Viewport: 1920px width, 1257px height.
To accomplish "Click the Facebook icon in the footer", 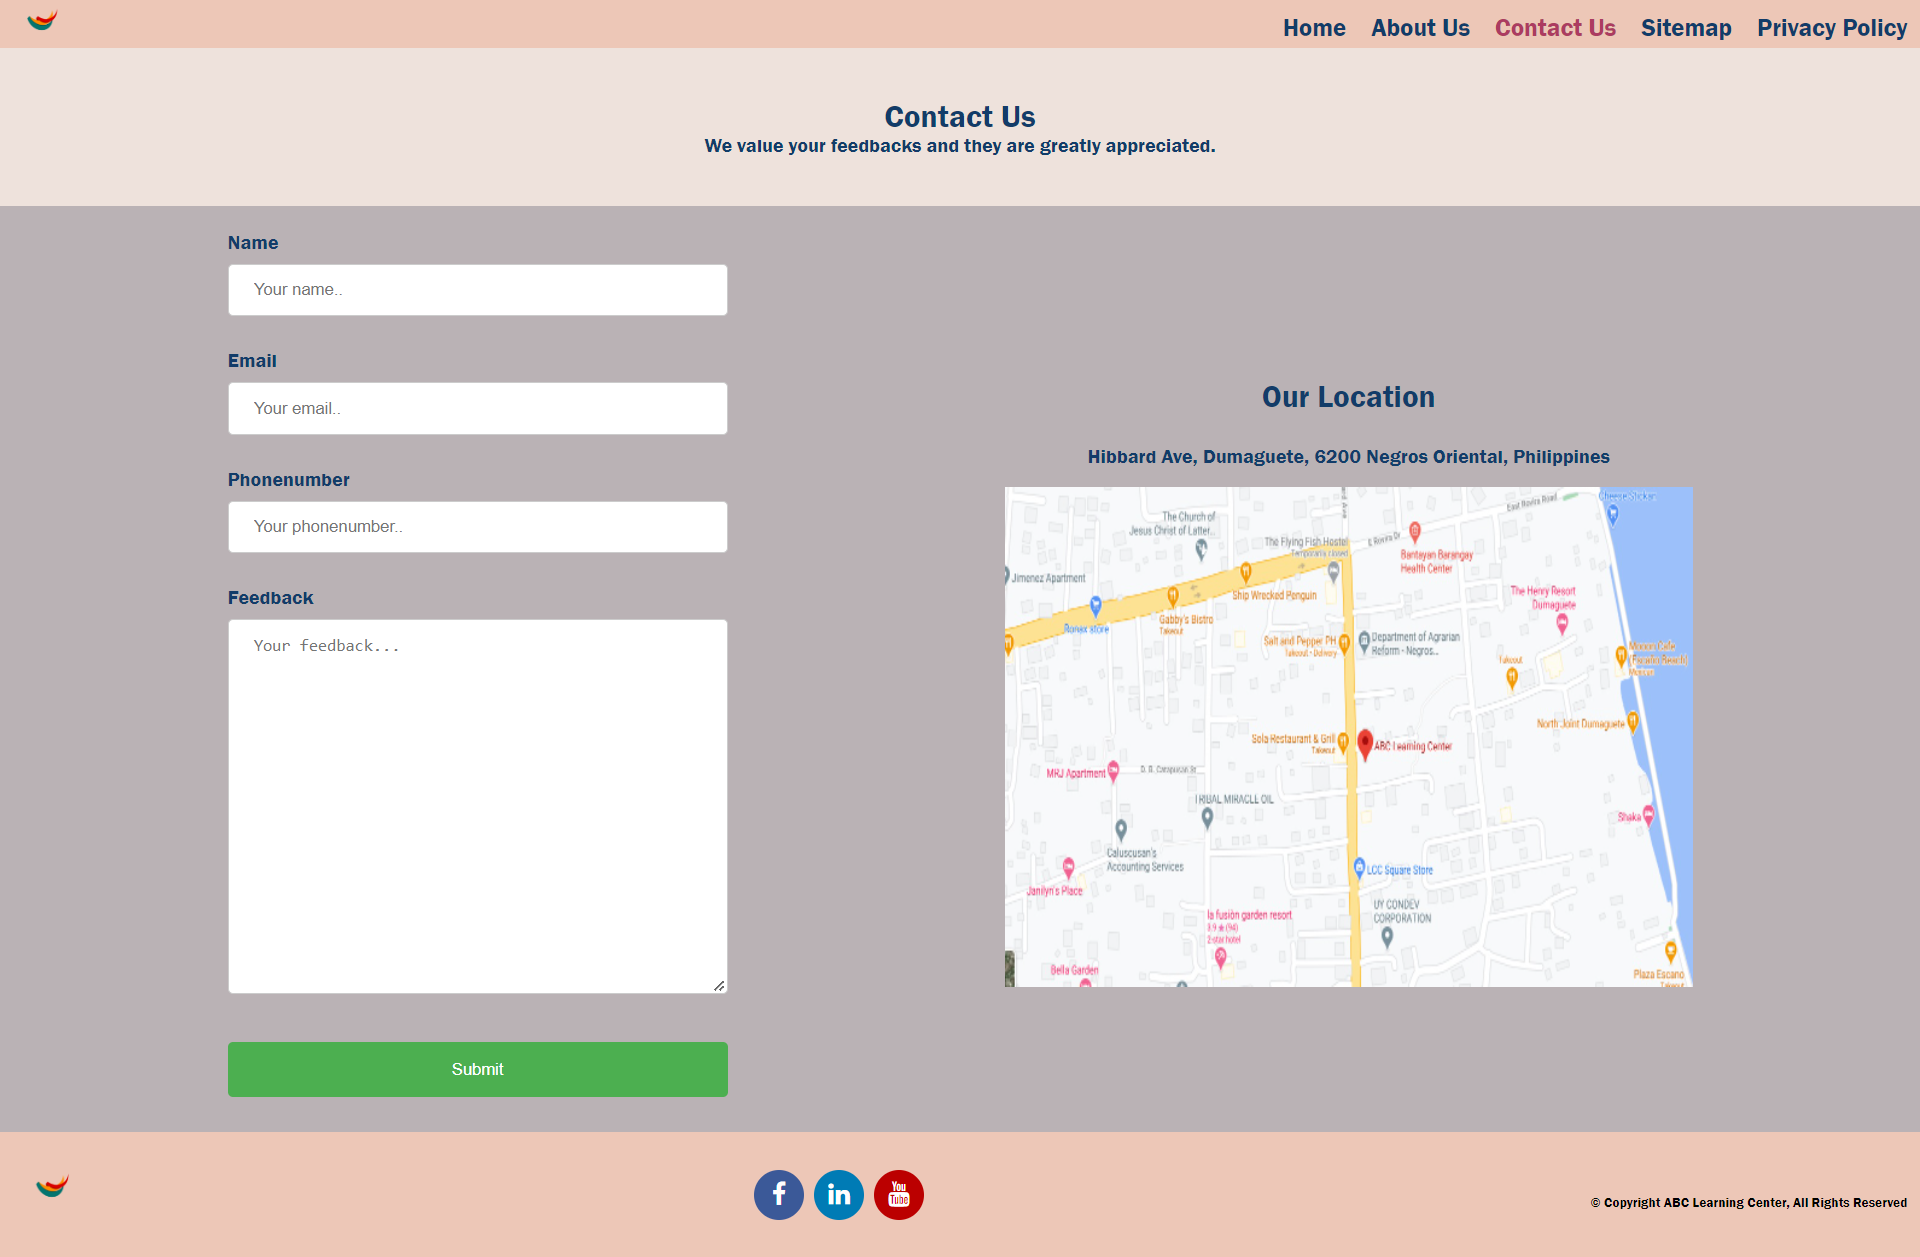I will [x=778, y=1194].
